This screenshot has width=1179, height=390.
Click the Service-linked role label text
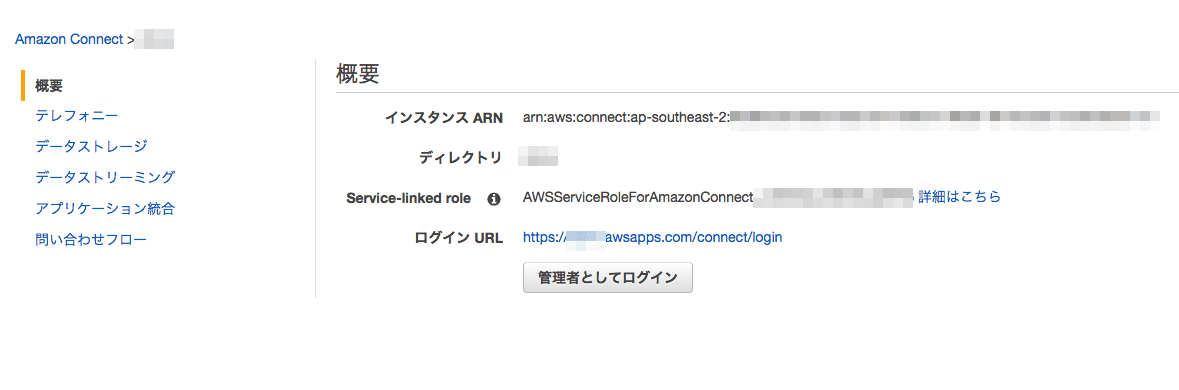(x=408, y=198)
